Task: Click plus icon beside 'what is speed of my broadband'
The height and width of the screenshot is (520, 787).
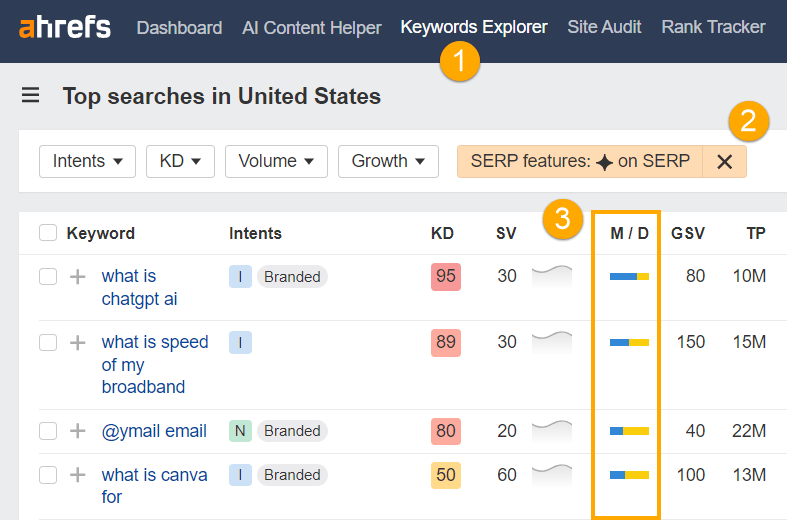Action: (x=78, y=343)
